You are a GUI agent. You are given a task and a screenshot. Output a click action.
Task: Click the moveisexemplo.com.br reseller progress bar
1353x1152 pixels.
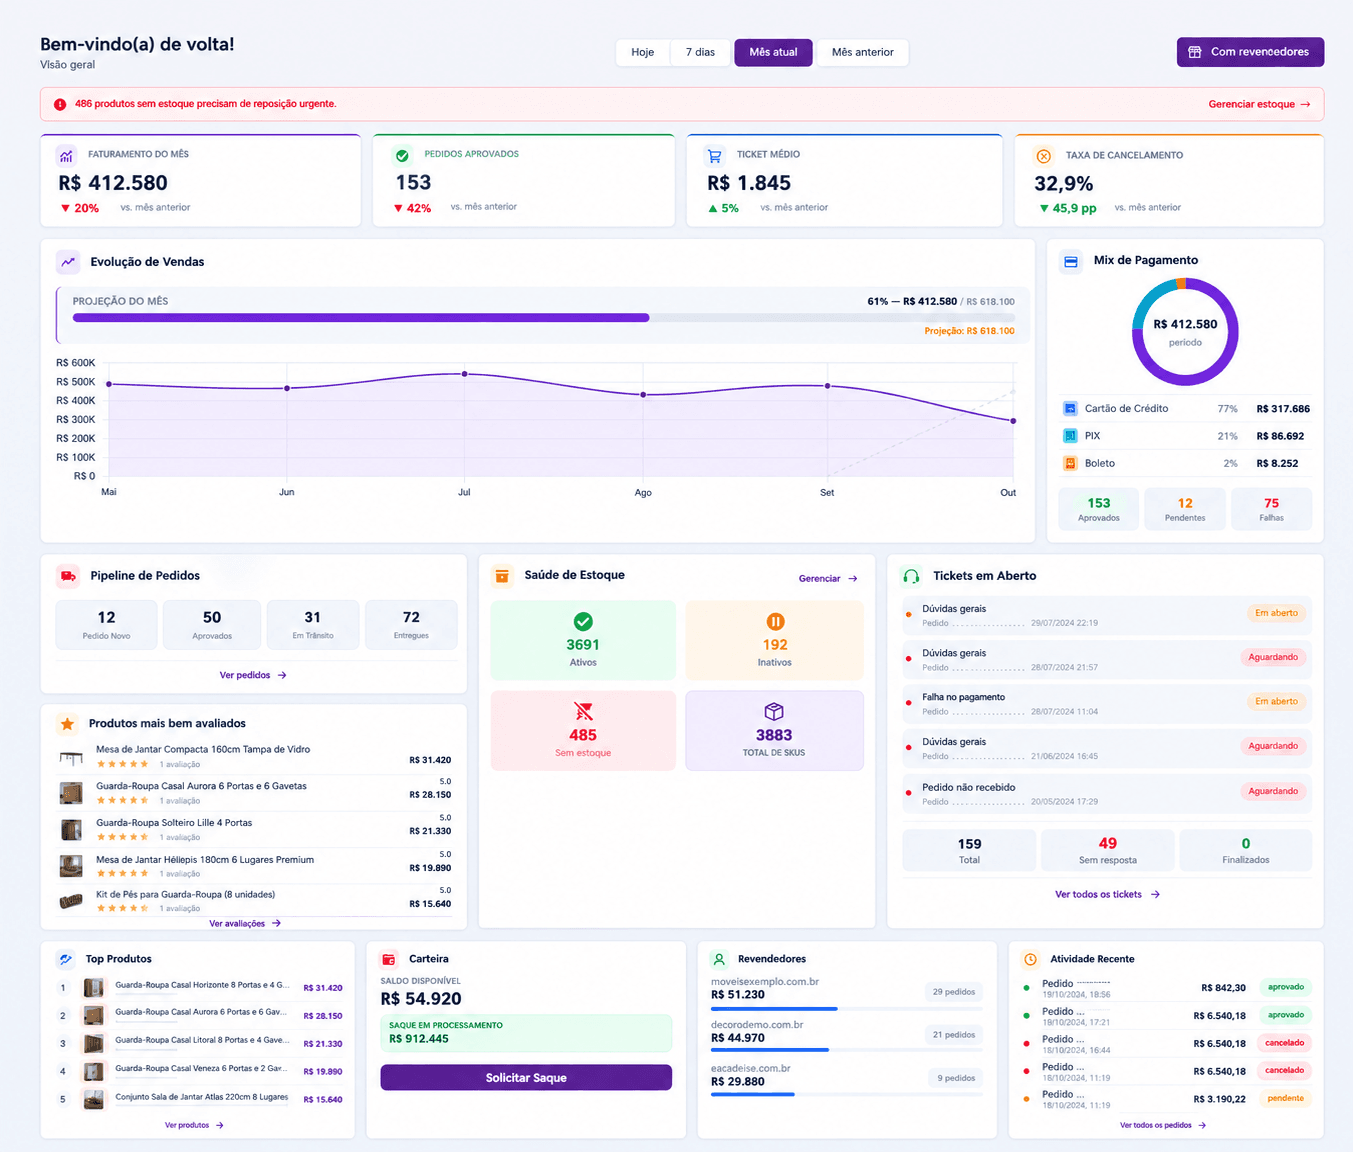(x=847, y=1009)
